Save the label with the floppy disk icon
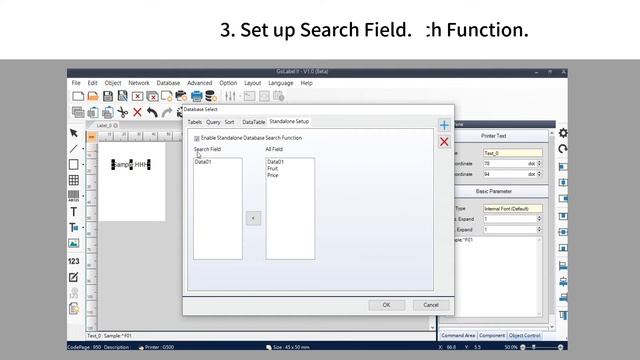This screenshot has width=640, height=360. tap(108, 96)
